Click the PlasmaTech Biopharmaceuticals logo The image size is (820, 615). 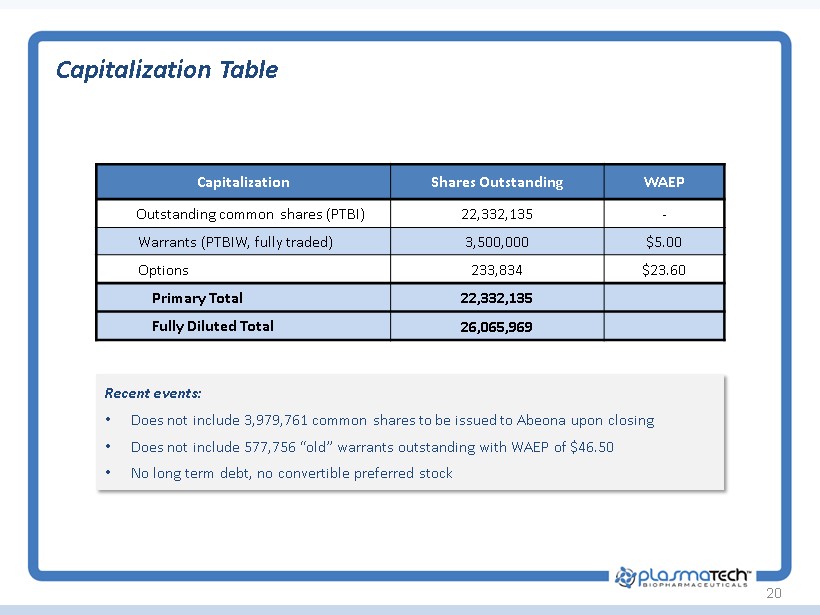click(683, 576)
